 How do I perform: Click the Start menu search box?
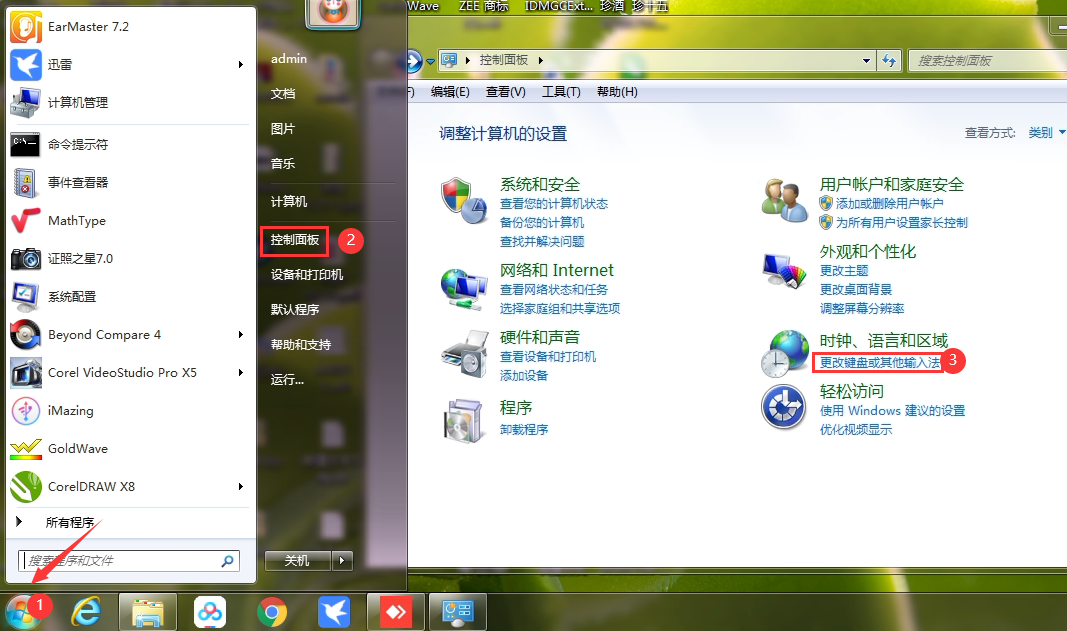[120, 561]
